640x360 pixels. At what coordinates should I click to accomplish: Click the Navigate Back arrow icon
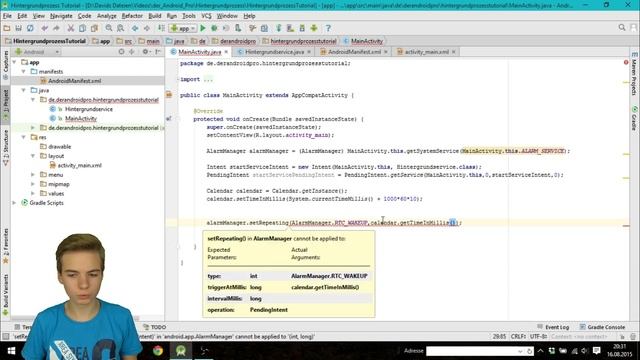coord(135,28)
